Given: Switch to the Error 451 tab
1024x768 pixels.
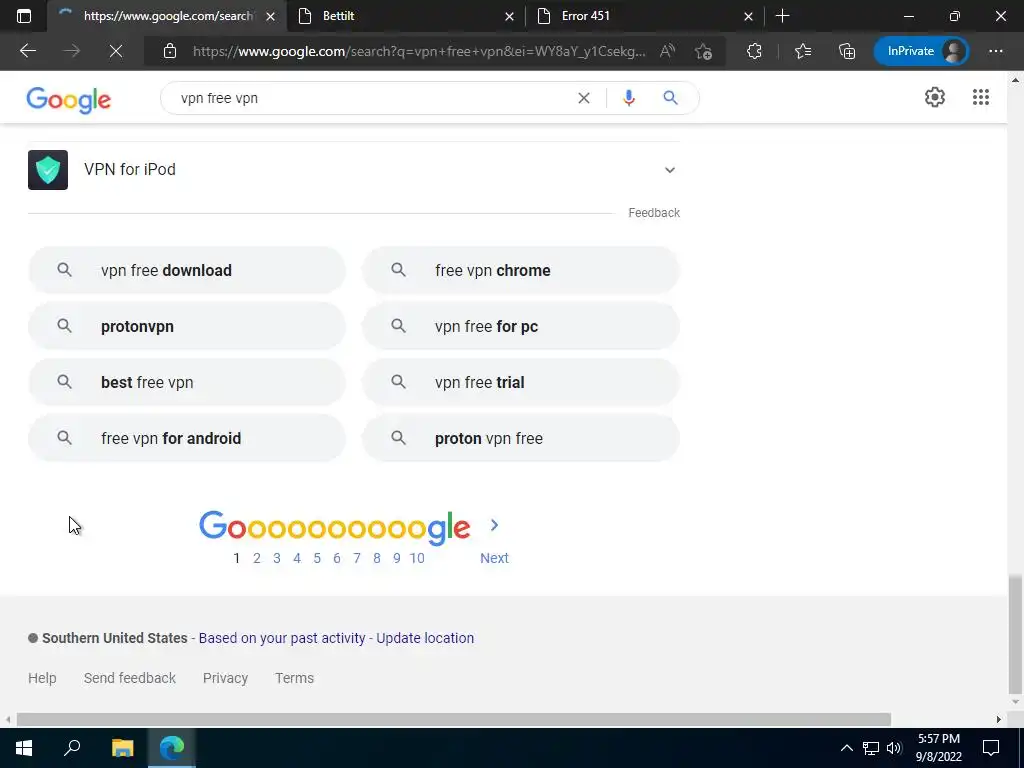Looking at the screenshot, I should [645, 16].
